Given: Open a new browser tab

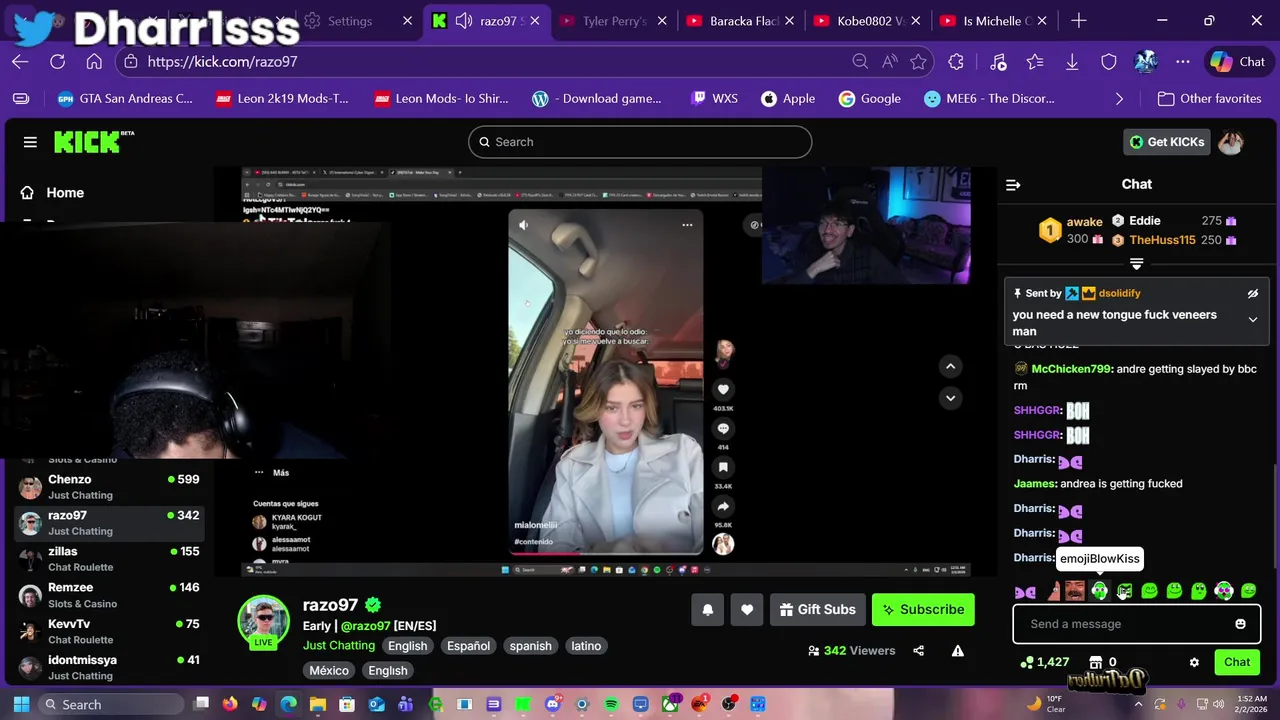Looking at the screenshot, I should click(1078, 21).
